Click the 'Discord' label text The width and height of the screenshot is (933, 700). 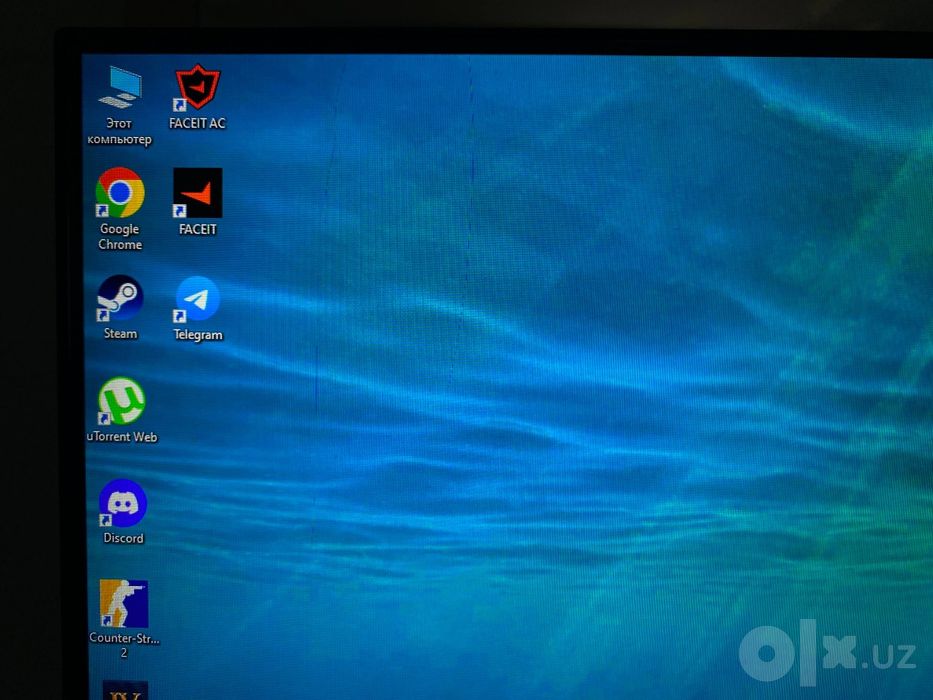pyautogui.click(x=123, y=538)
